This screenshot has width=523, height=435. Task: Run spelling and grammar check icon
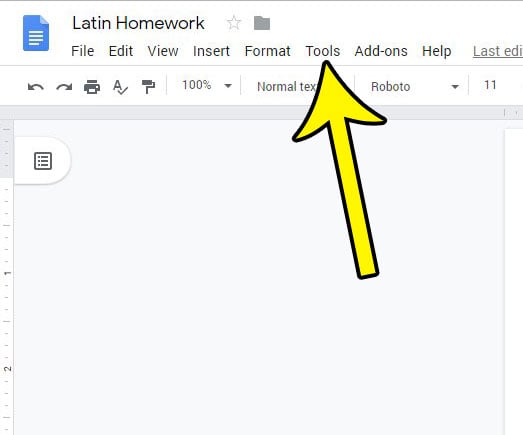(x=120, y=87)
